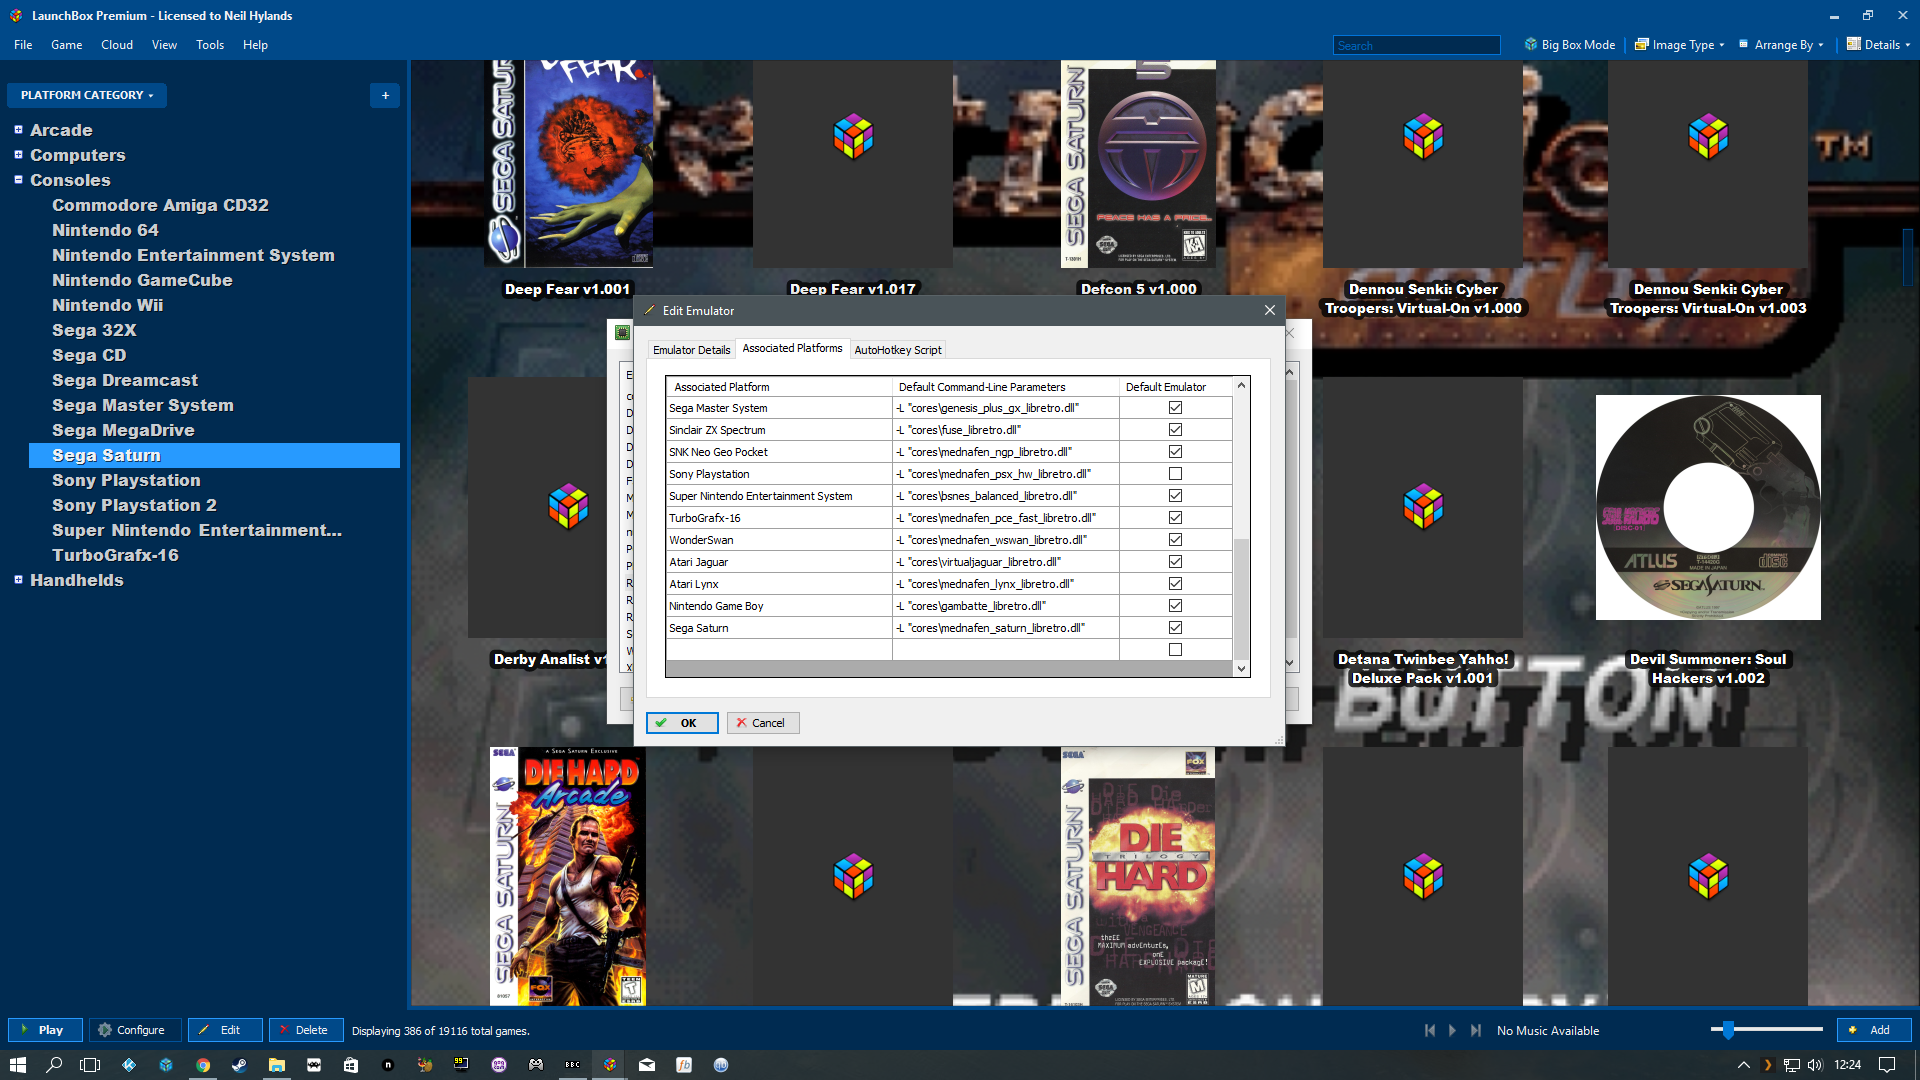Open Configure with the gear icon
The width and height of the screenshot is (1920, 1080).
[x=134, y=1030]
